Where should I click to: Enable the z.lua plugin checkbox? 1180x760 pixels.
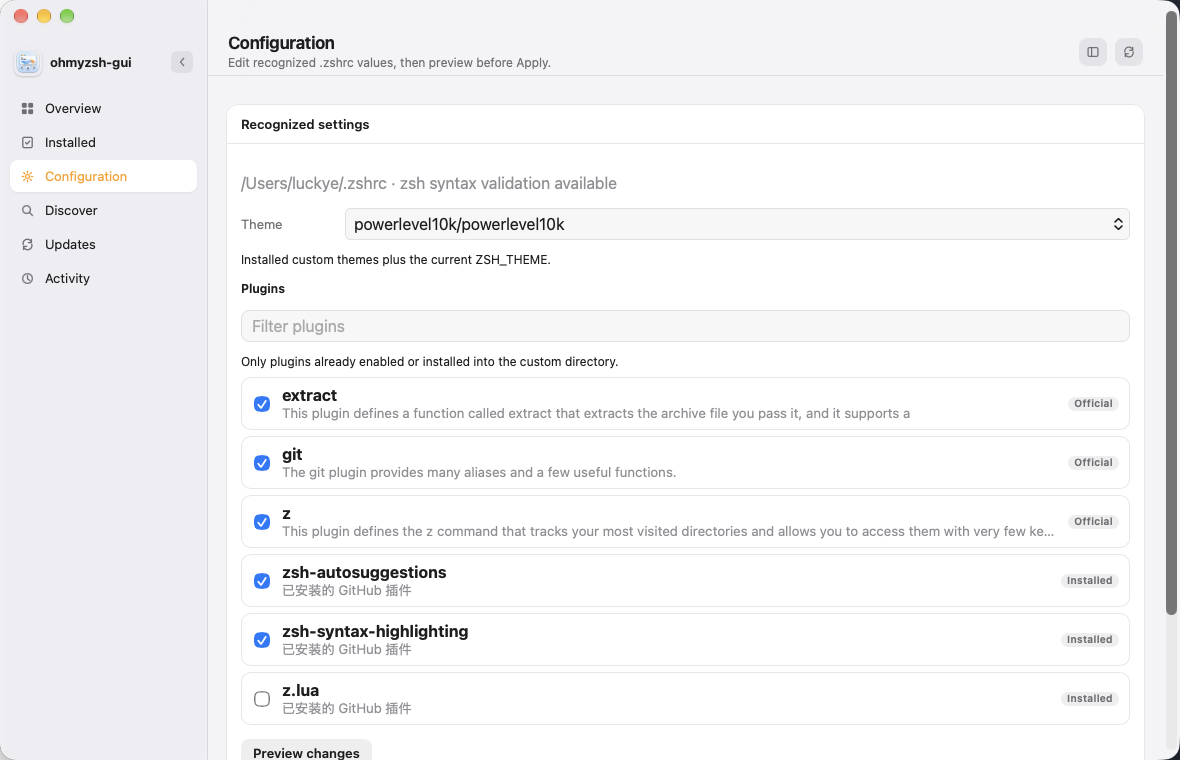click(262, 699)
